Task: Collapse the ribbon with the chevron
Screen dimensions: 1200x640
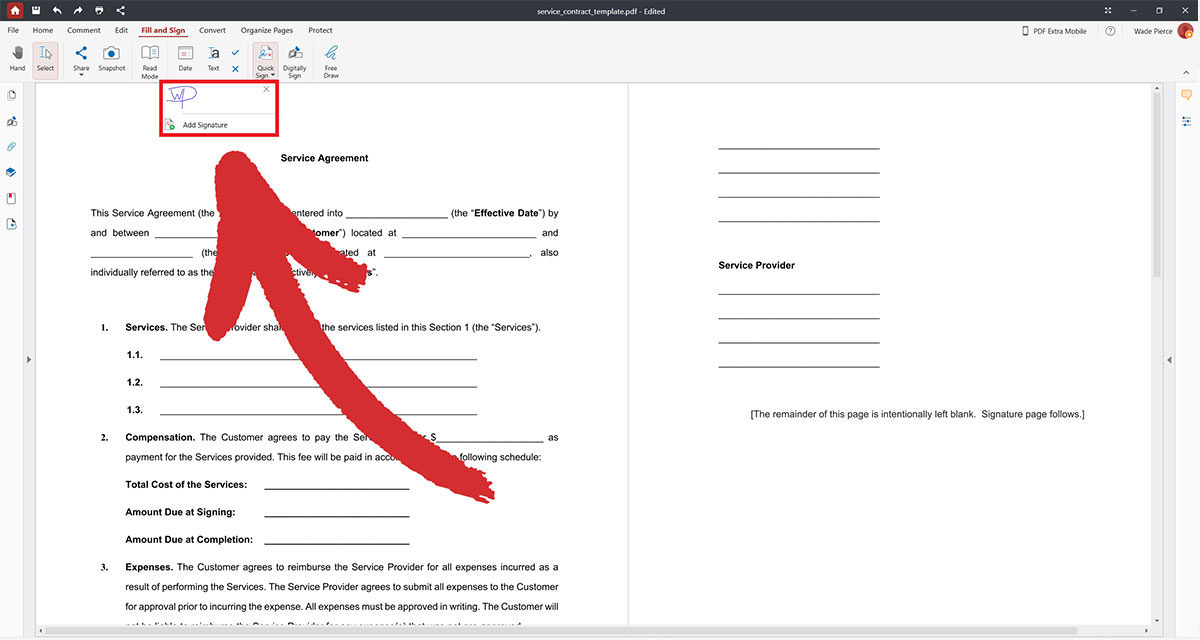Action: (1186, 71)
